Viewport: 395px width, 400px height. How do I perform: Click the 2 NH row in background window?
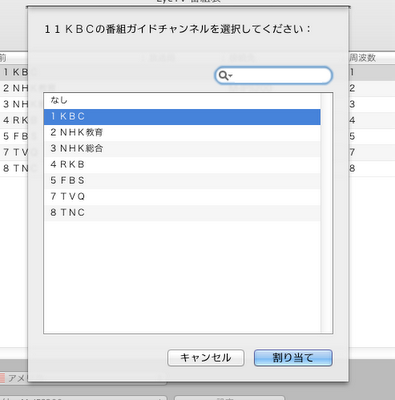[x=15, y=88]
